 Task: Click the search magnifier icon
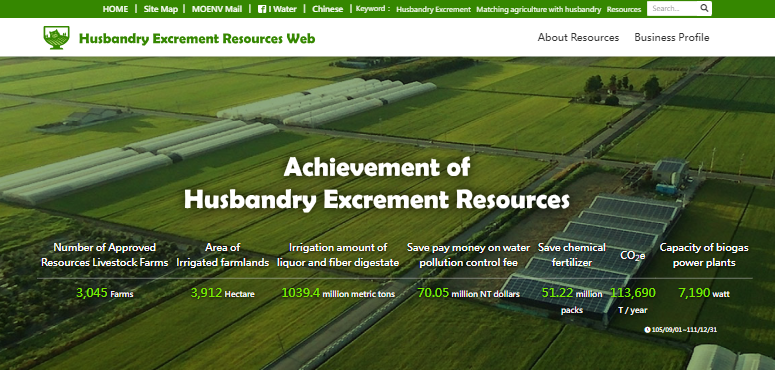[704, 8]
